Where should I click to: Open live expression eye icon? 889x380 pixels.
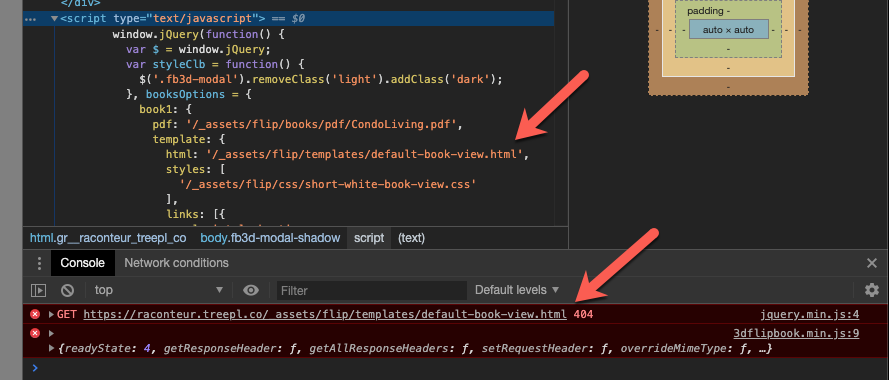click(251, 290)
